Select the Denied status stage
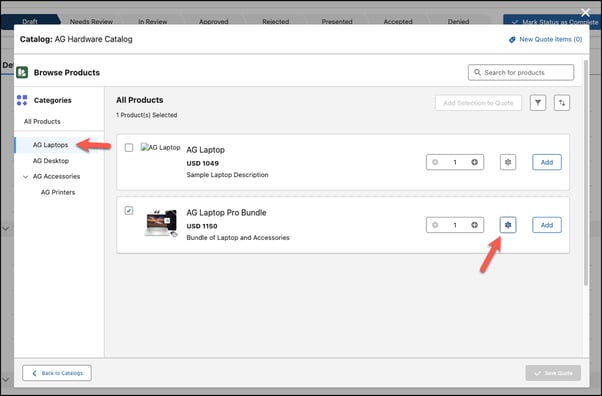The width and height of the screenshot is (602, 396). tap(458, 22)
